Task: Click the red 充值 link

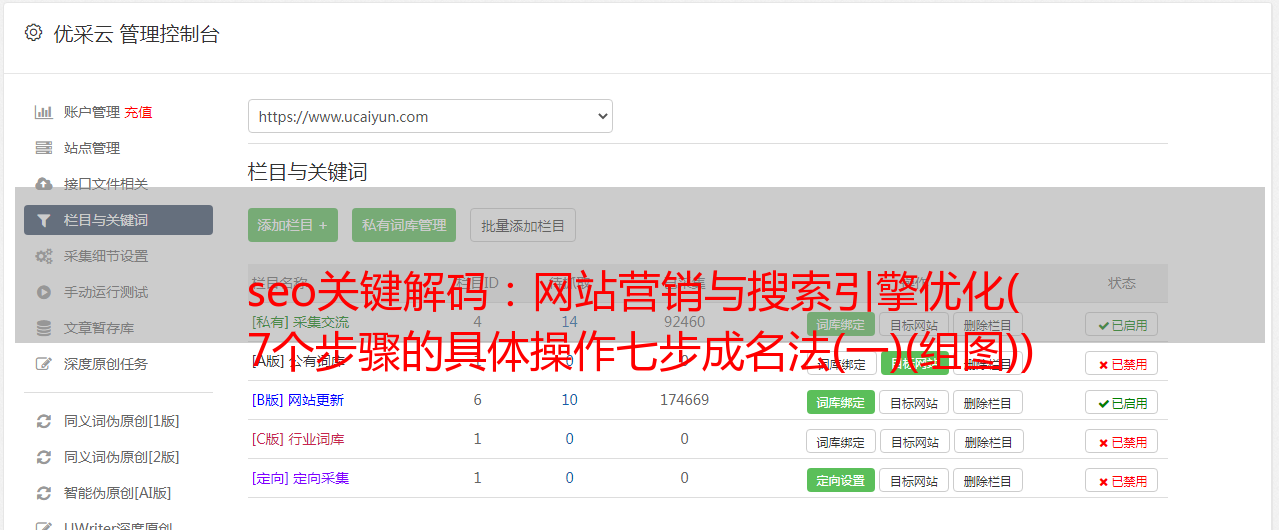Action: coord(138,112)
